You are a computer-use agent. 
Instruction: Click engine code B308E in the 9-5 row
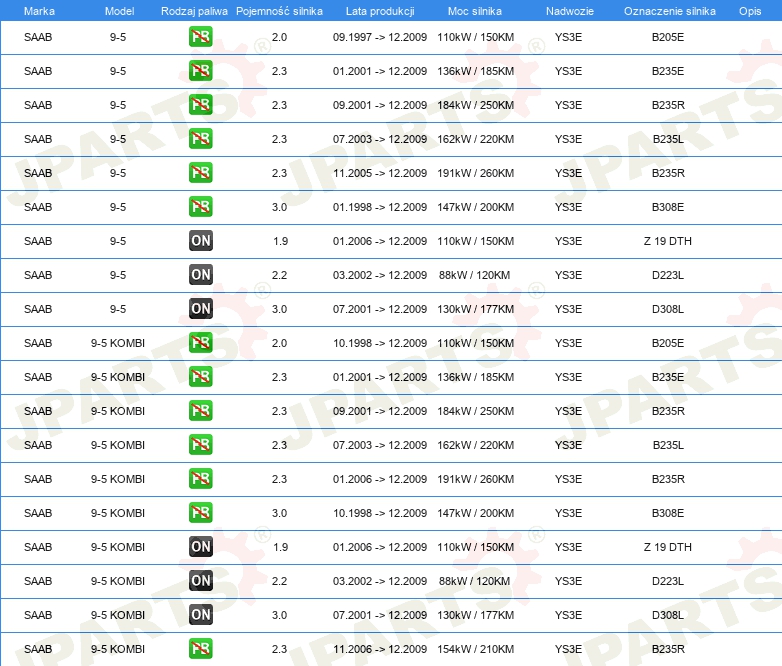[x=668, y=207]
